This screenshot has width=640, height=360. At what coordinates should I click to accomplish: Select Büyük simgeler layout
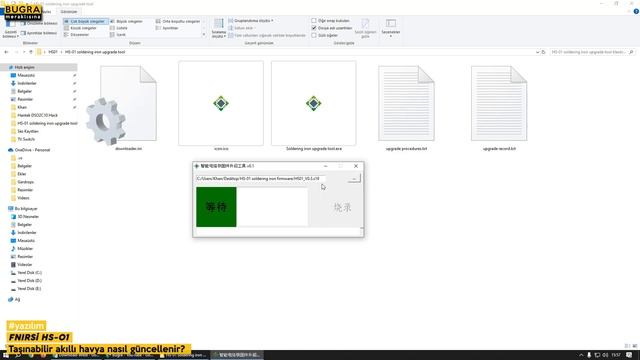[127, 21]
